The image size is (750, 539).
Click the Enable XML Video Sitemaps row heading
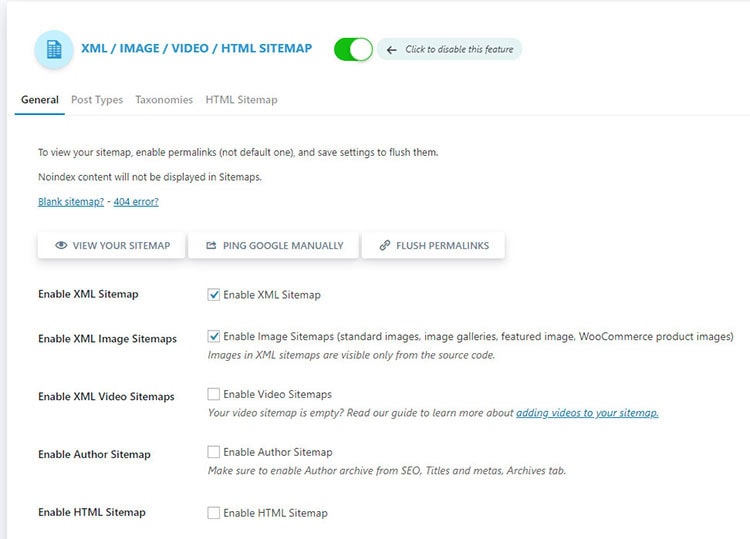click(106, 396)
